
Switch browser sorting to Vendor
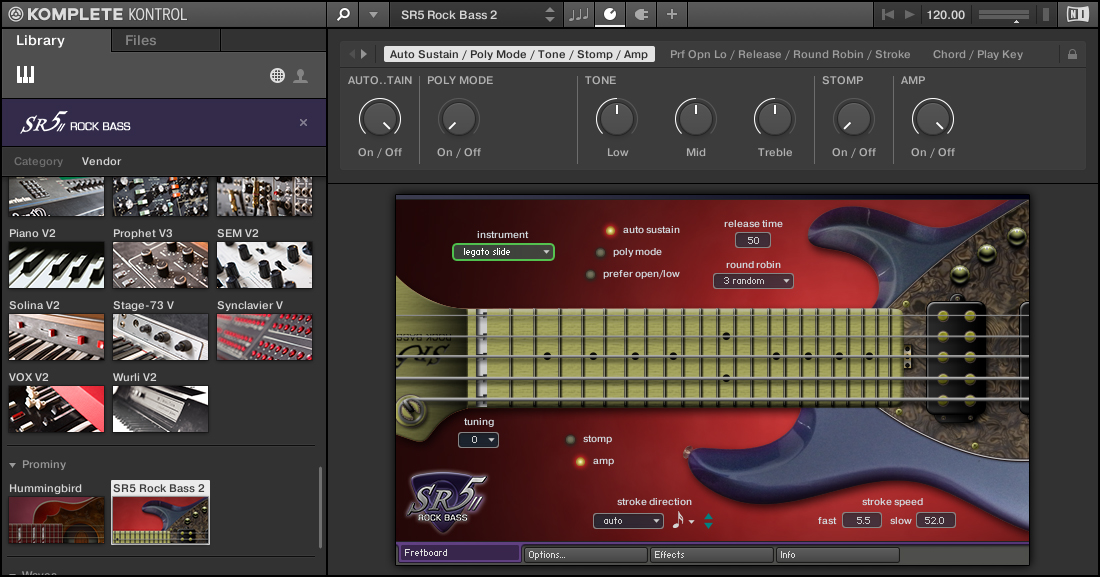pos(101,161)
